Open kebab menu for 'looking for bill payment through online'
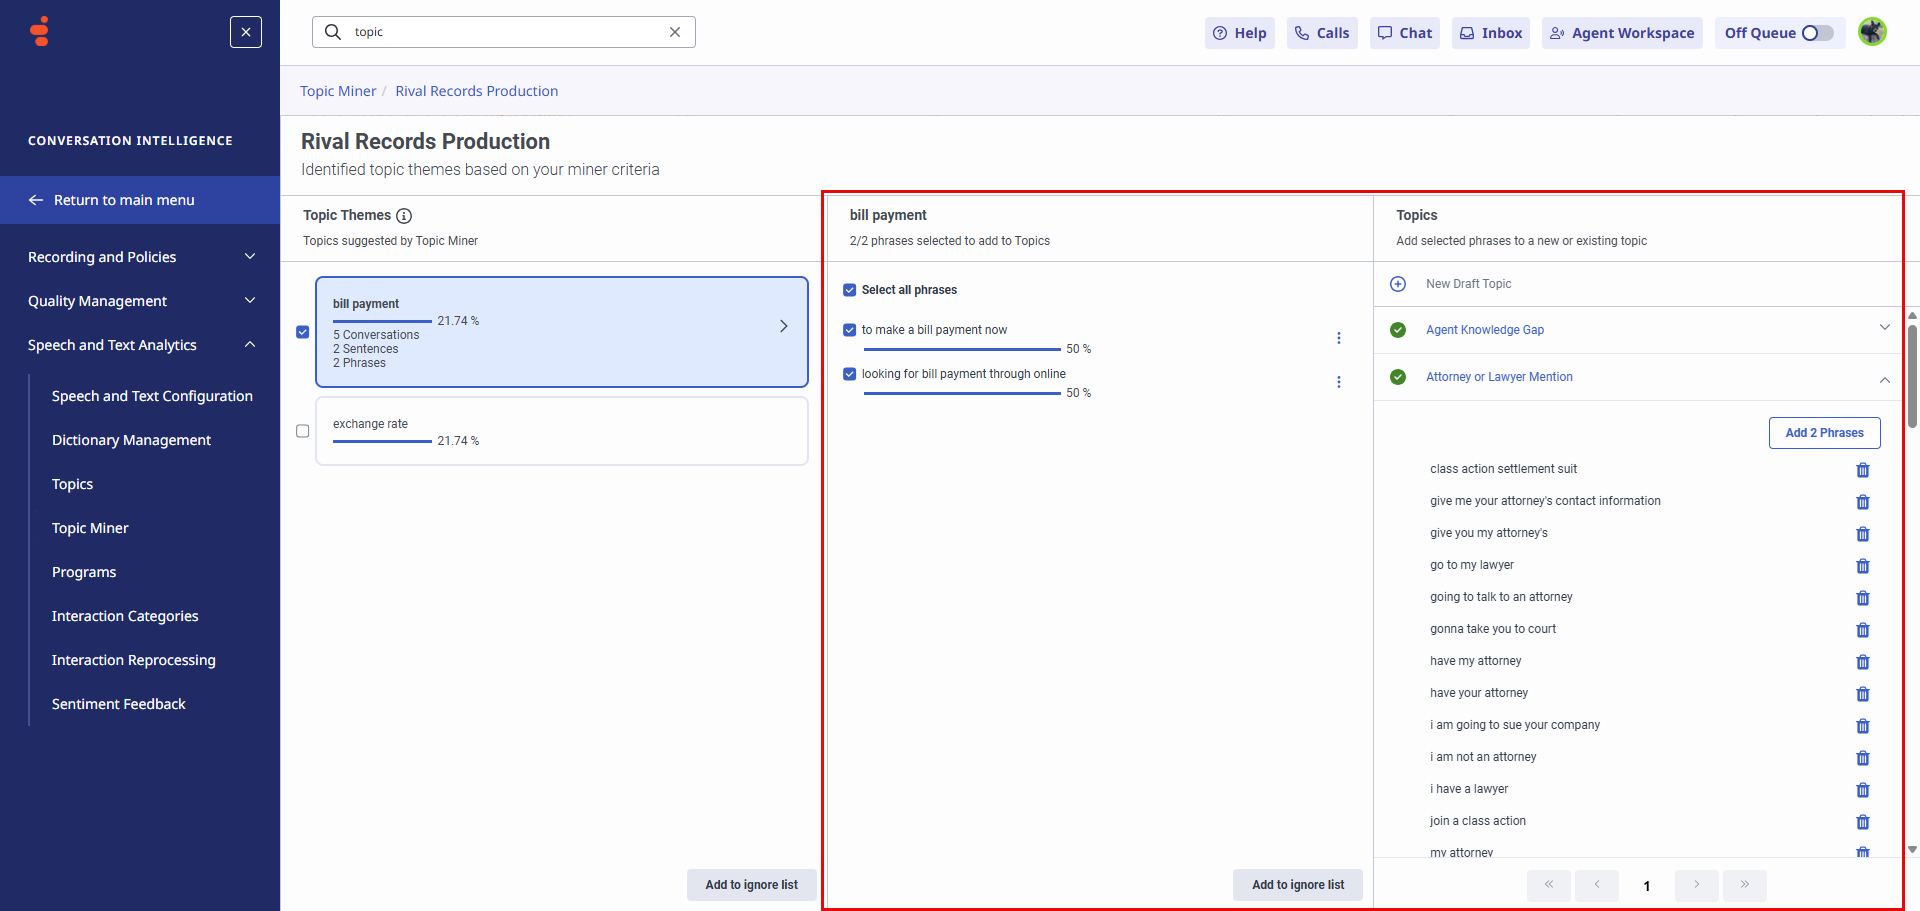 (1338, 382)
